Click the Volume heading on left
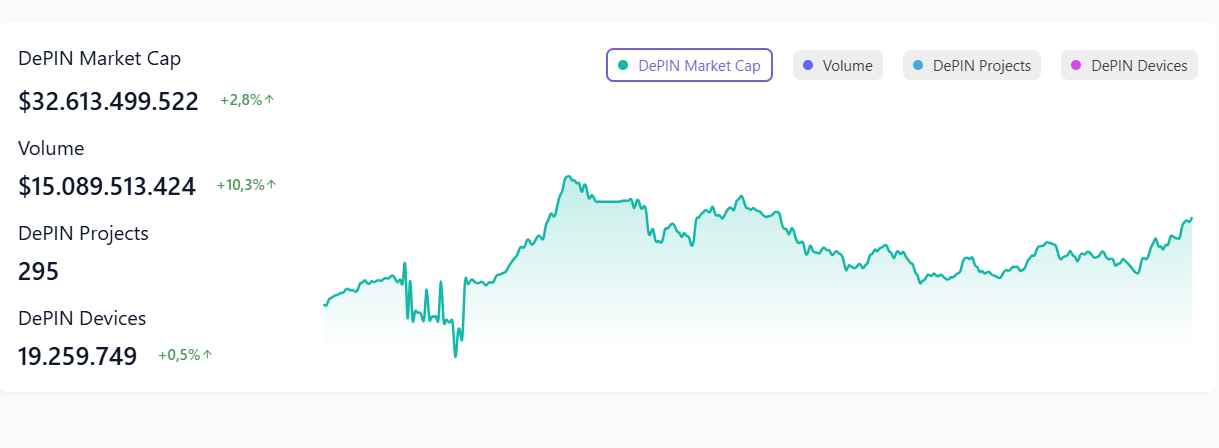The height and width of the screenshot is (448, 1219). tap(51, 148)
